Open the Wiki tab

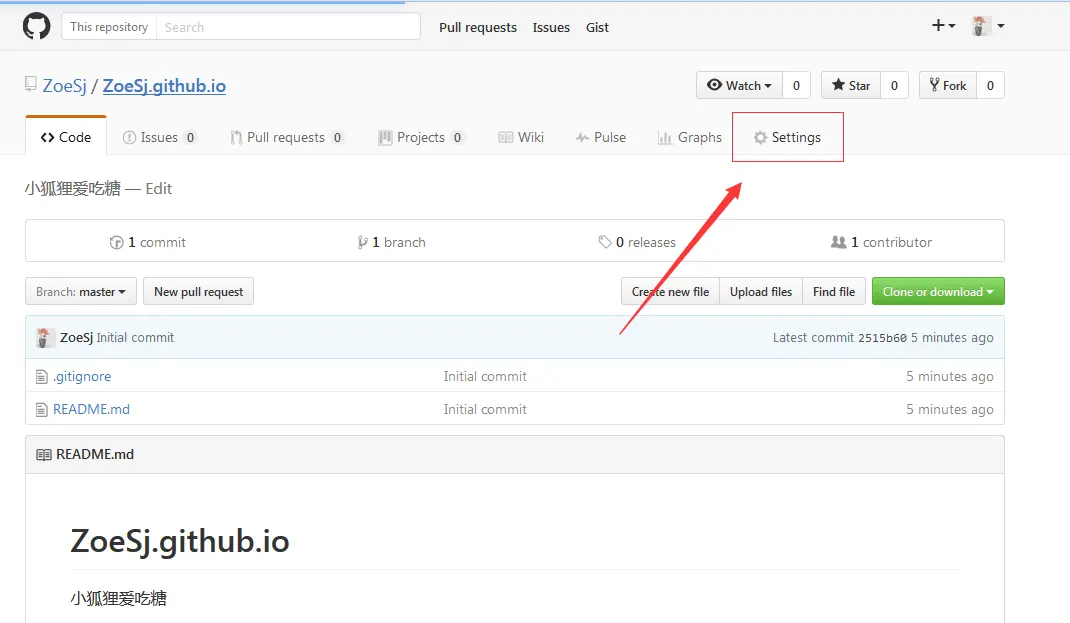click(x=521, y=137)
